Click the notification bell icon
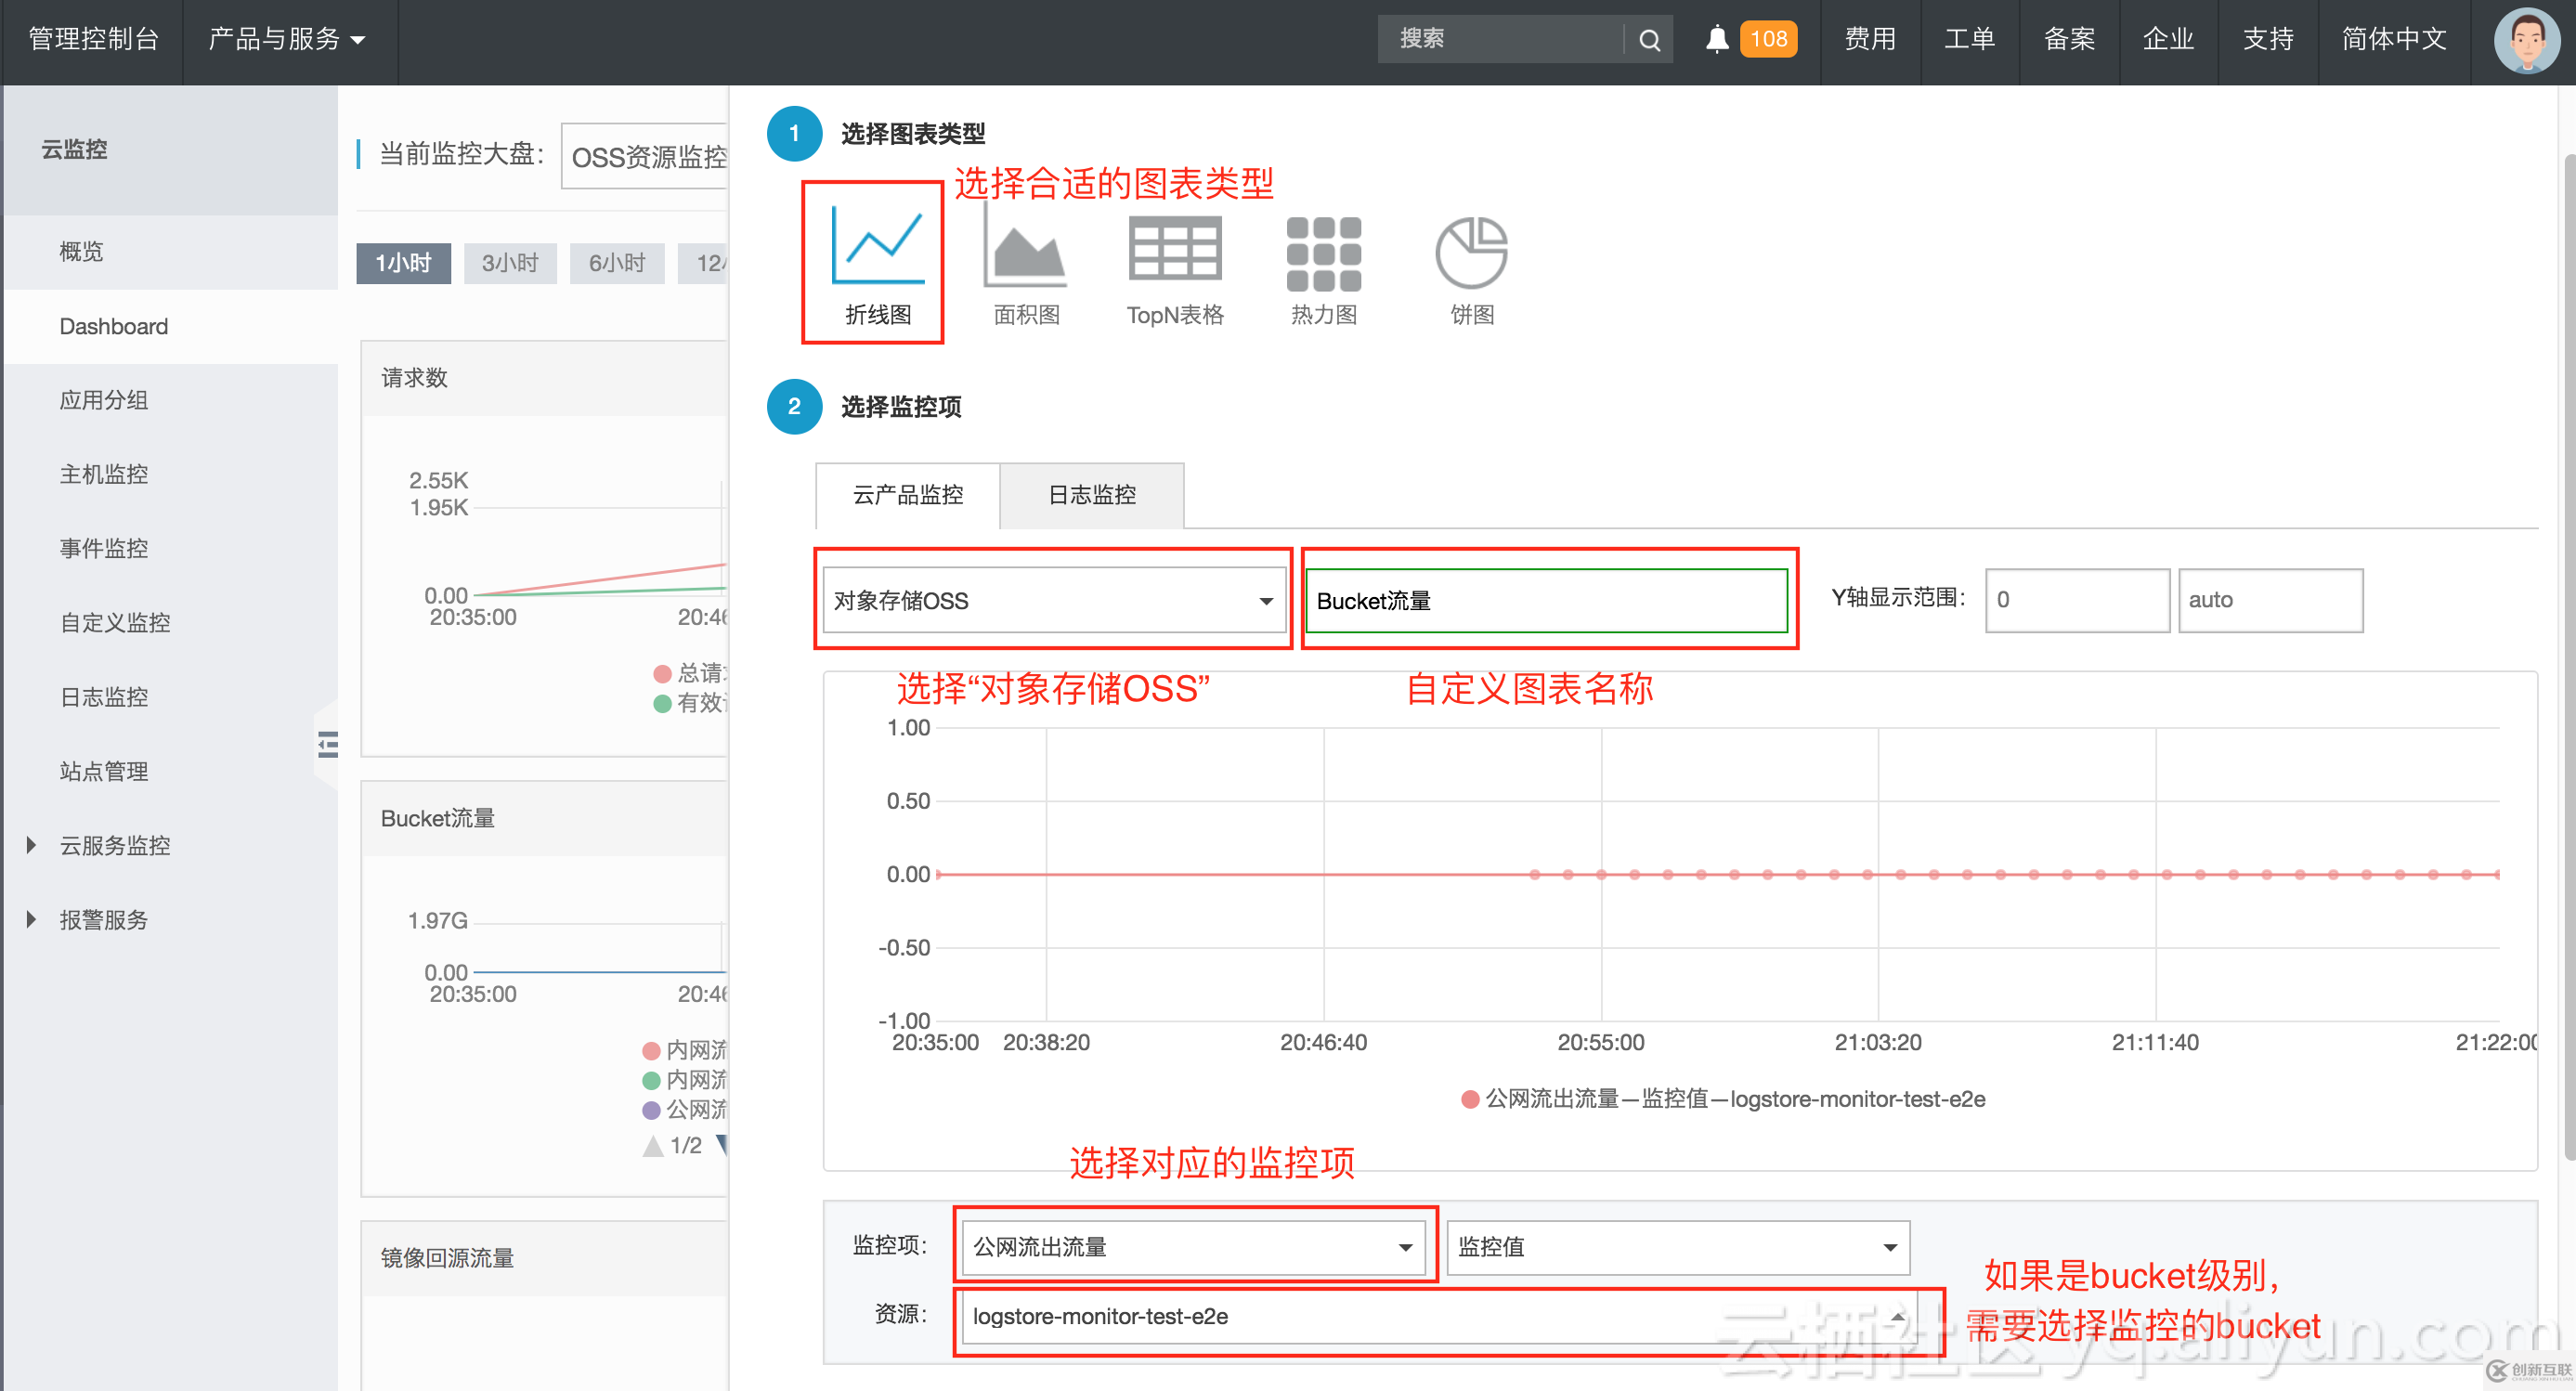The width and height of the screenshot is (2576, 1391). 1716,39
